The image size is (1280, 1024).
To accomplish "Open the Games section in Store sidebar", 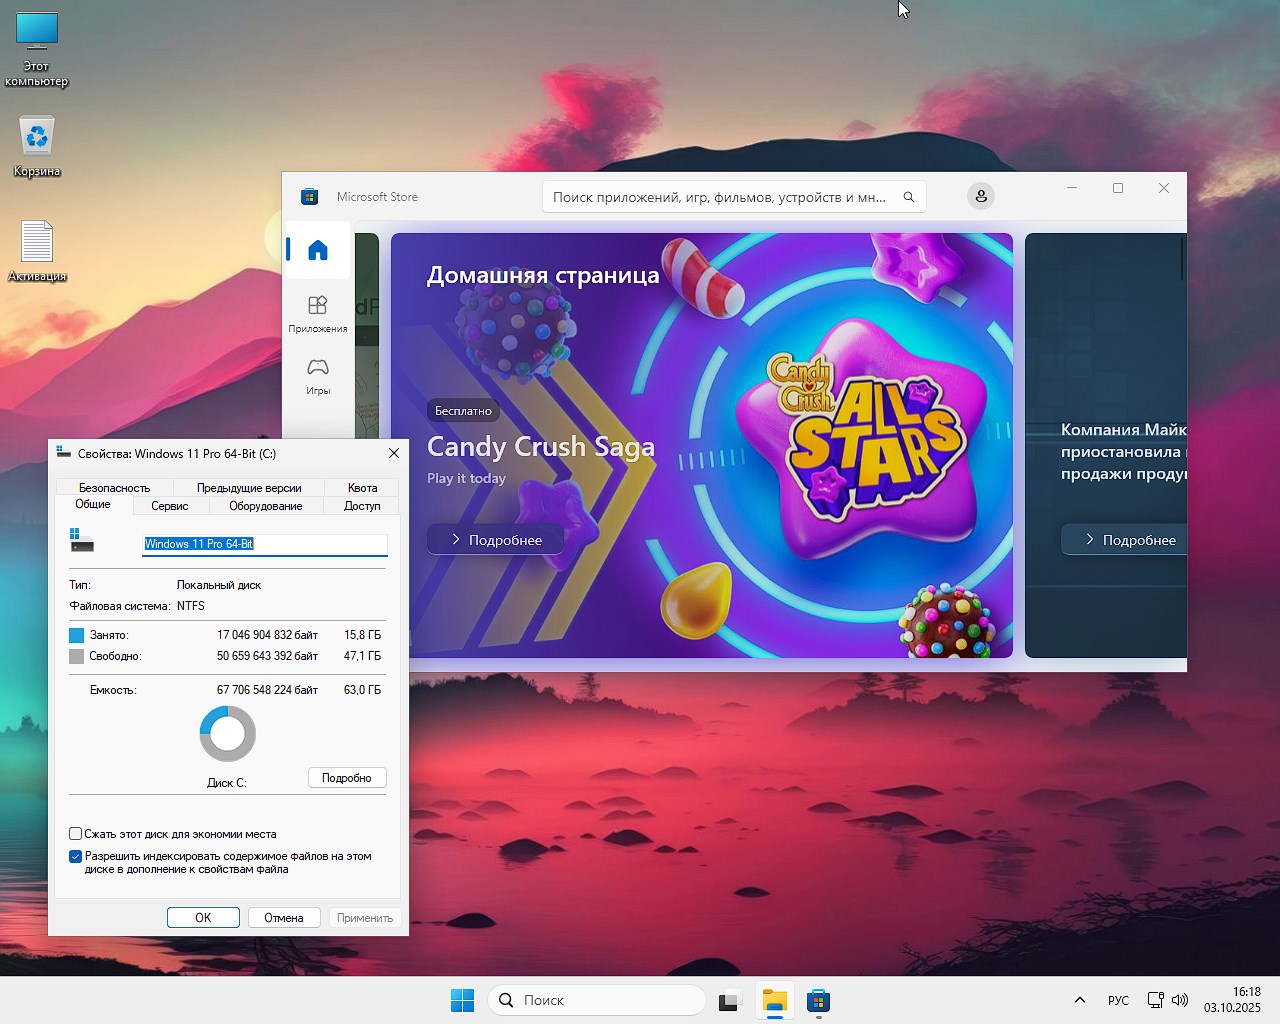I will pyautogui.click(x=318, y=376).
